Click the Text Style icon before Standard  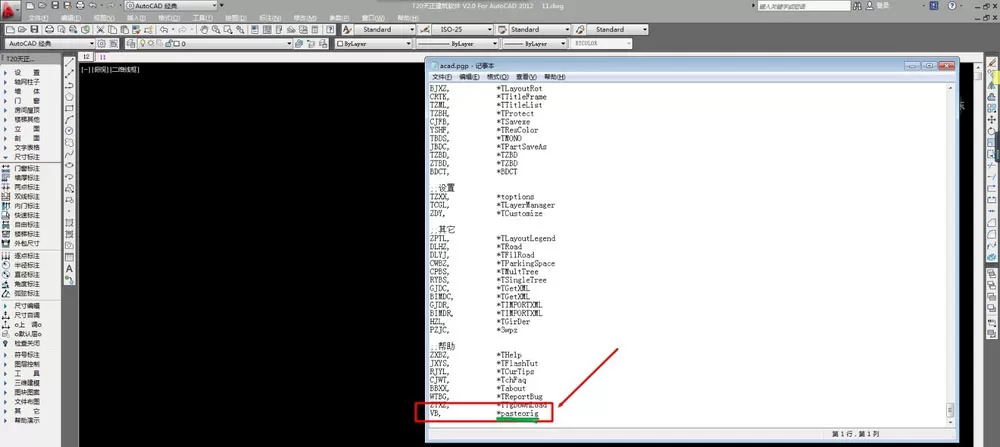tap(348, 29)
